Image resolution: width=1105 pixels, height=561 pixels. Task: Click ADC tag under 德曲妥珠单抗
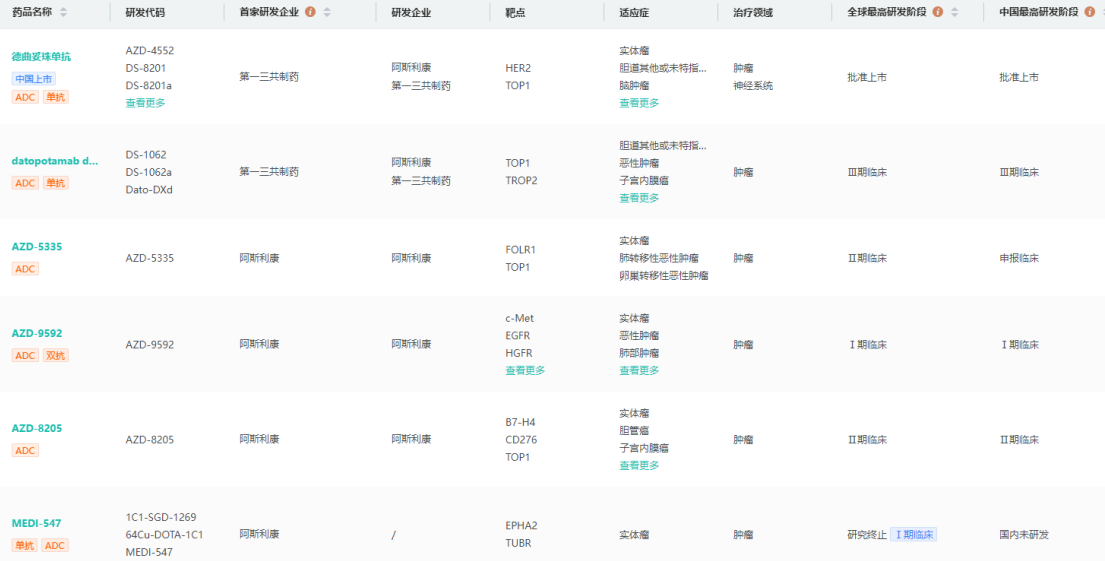25,97
